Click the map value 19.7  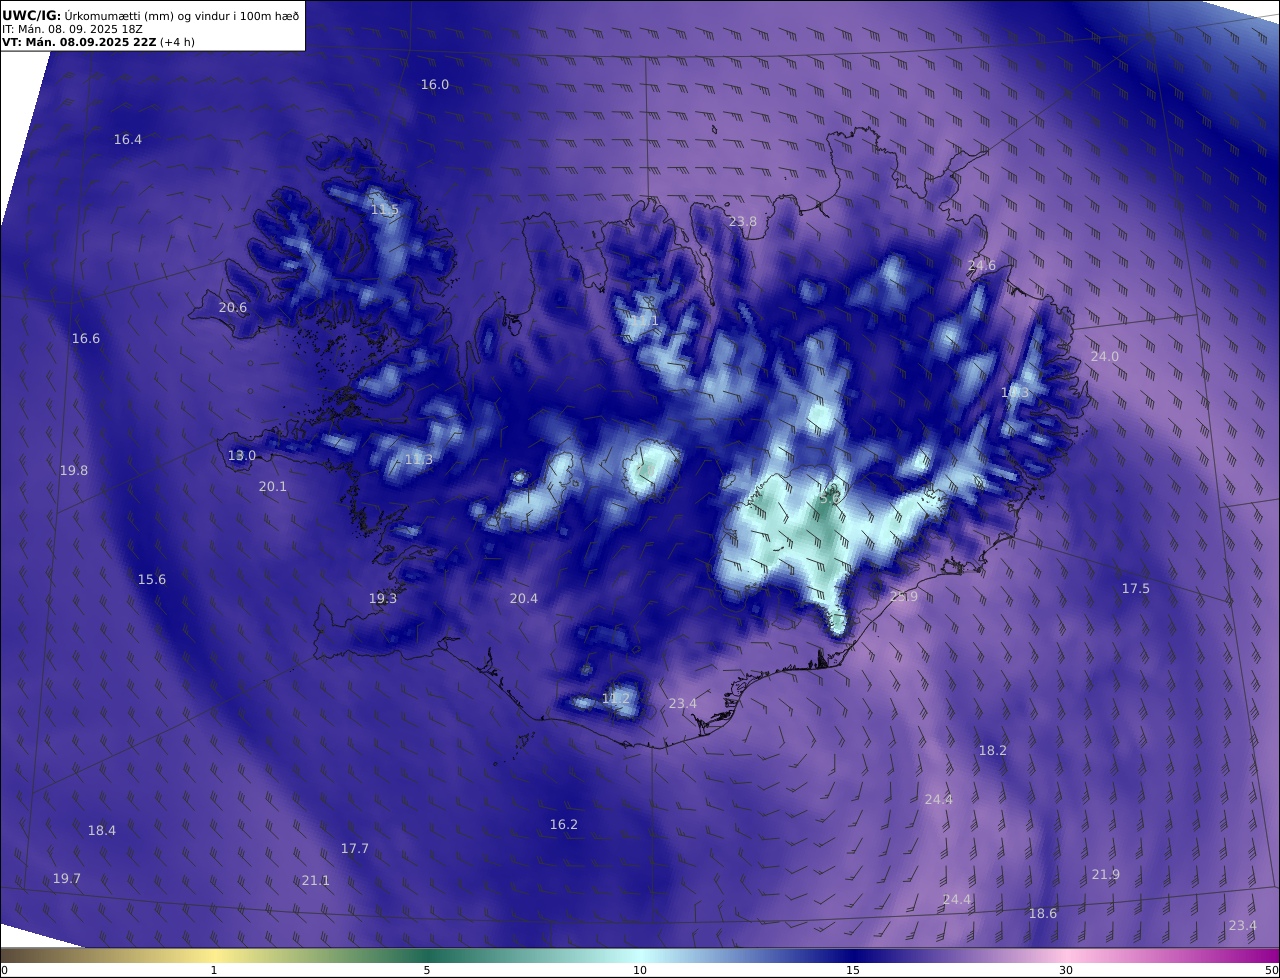67,879
